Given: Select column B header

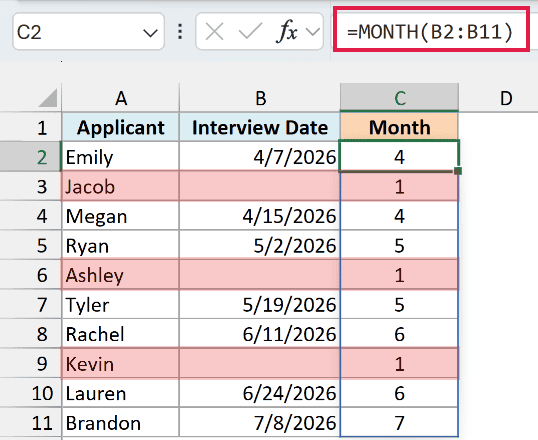Looking at the screenshot, I should point(260,98).
